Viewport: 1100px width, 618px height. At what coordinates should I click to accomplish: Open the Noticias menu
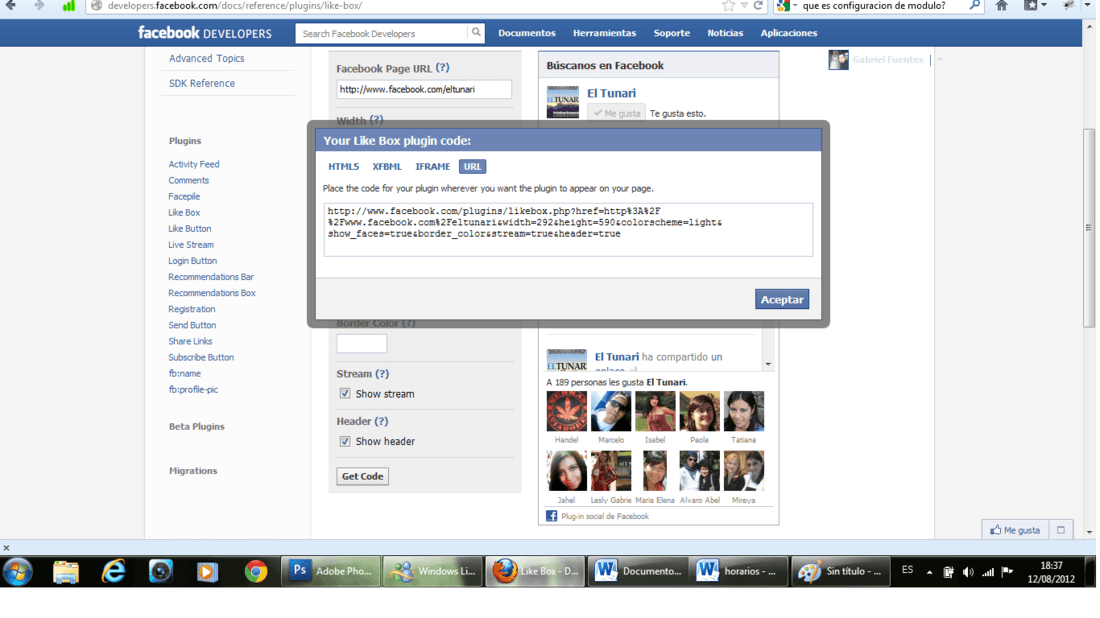click(x=725, y=33)
